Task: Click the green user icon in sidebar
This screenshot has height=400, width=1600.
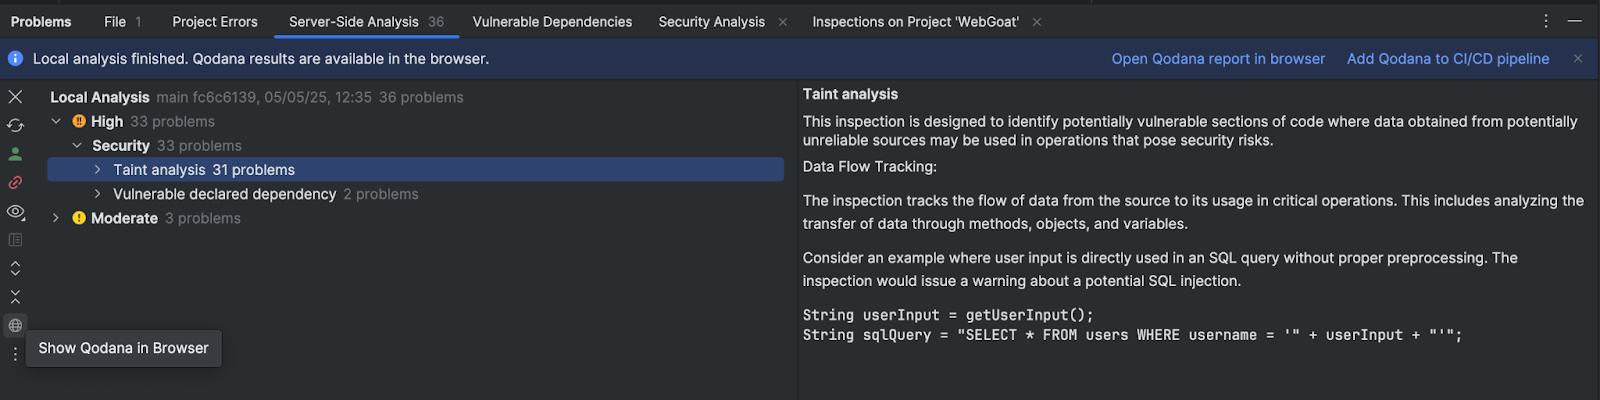Action: point(15,154)
